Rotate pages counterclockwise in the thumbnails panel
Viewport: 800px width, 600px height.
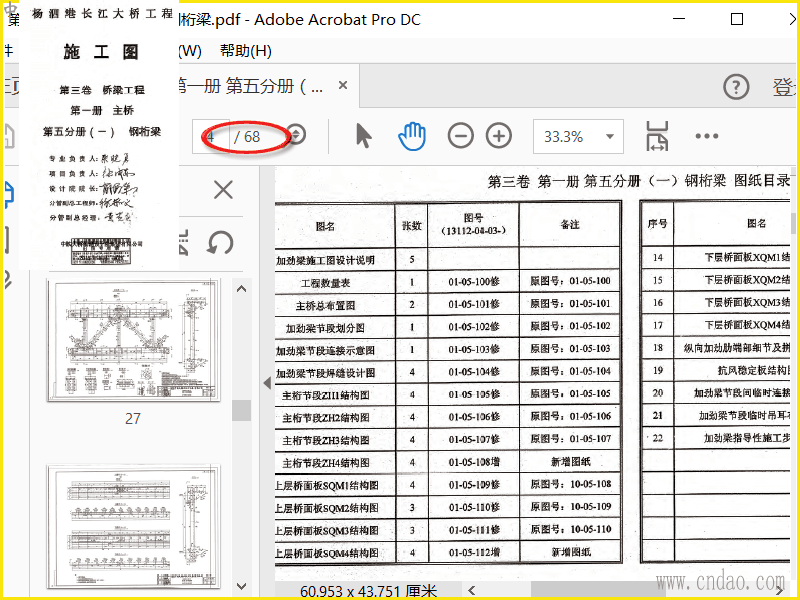[220, 242]
